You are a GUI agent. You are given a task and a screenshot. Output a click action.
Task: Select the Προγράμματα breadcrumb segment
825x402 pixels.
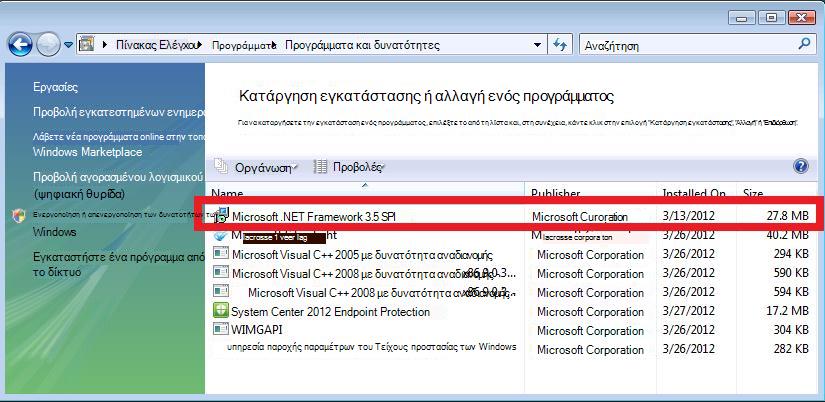[x=244, y=45]
